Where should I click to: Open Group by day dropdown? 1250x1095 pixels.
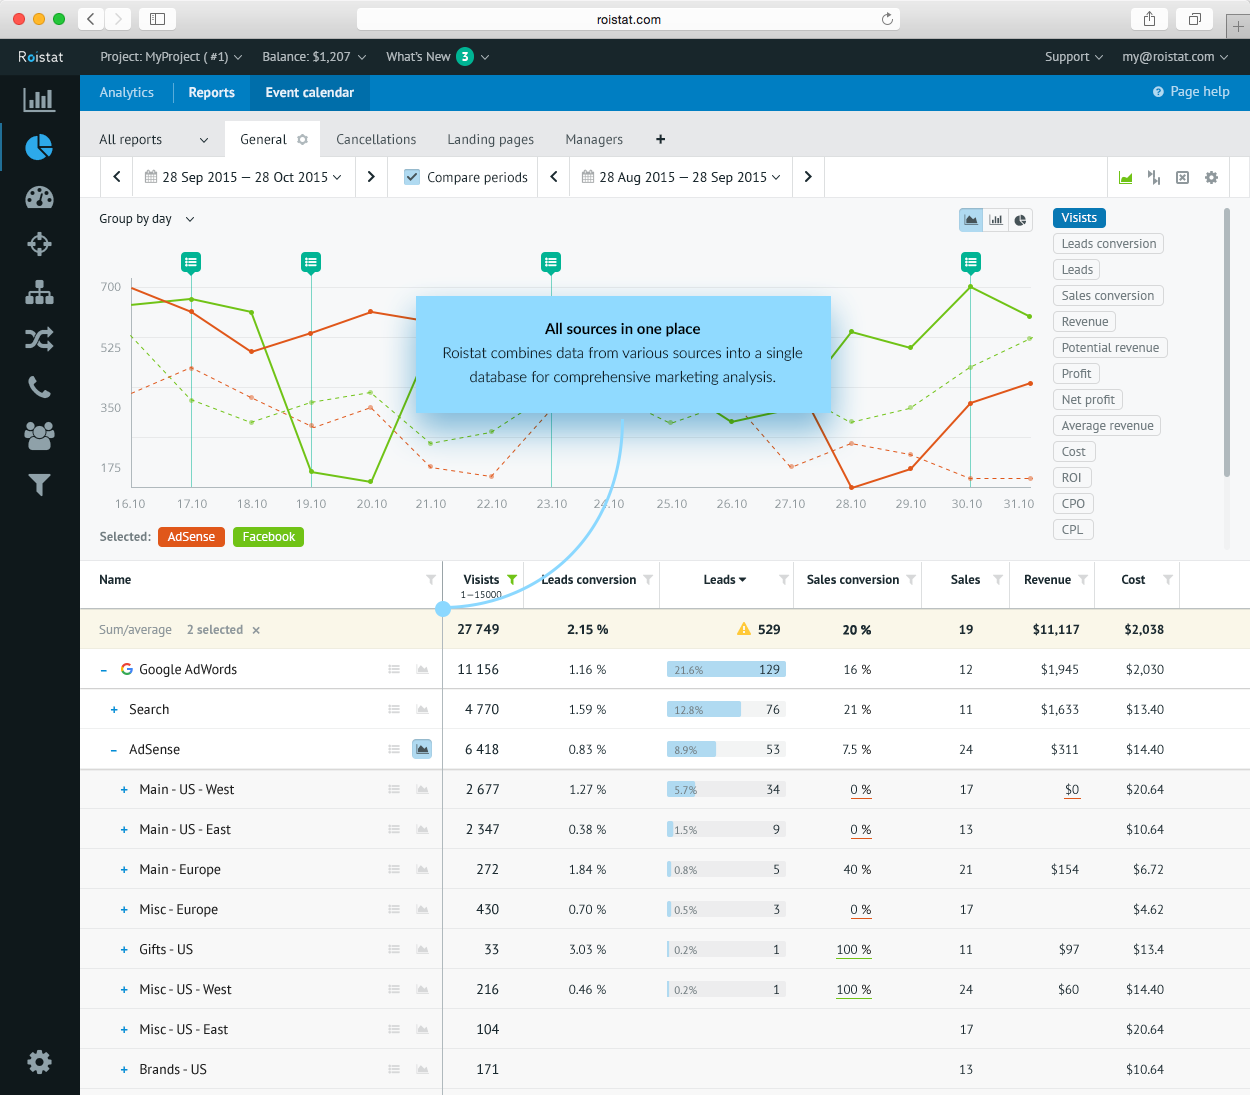pyautogui.click(x=146, y=219)
